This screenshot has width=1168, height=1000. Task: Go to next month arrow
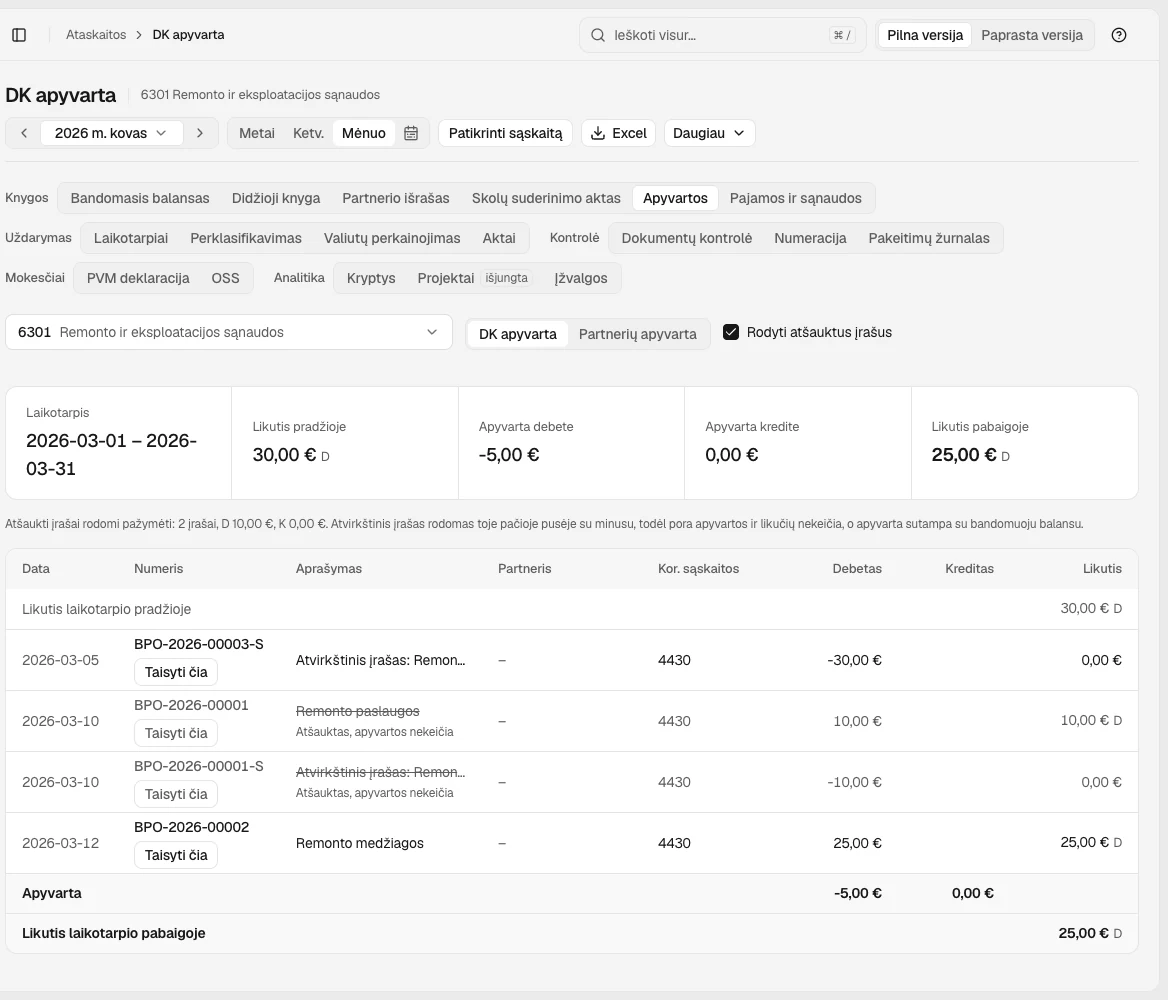tap(200, 133)
